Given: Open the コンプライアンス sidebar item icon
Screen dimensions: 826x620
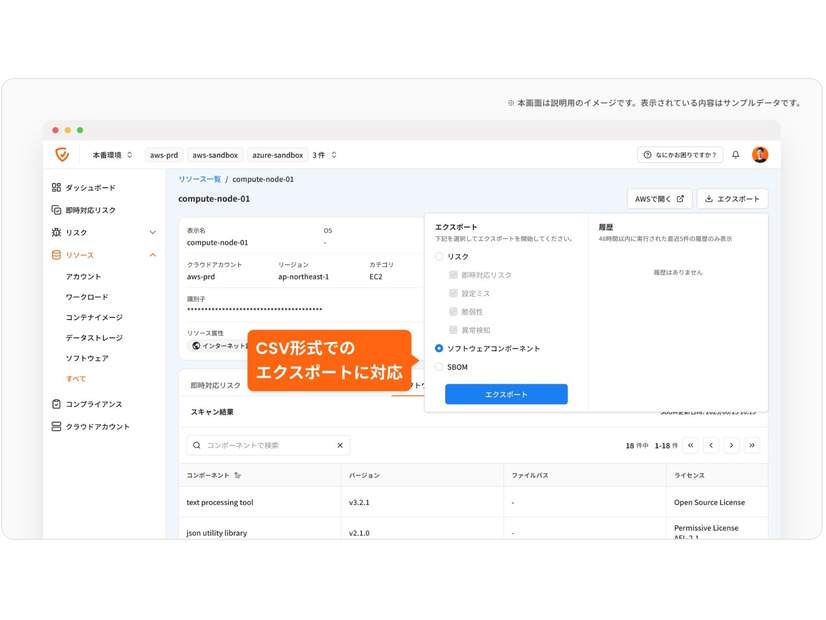Looking at the screenshot, I should 58,404.
